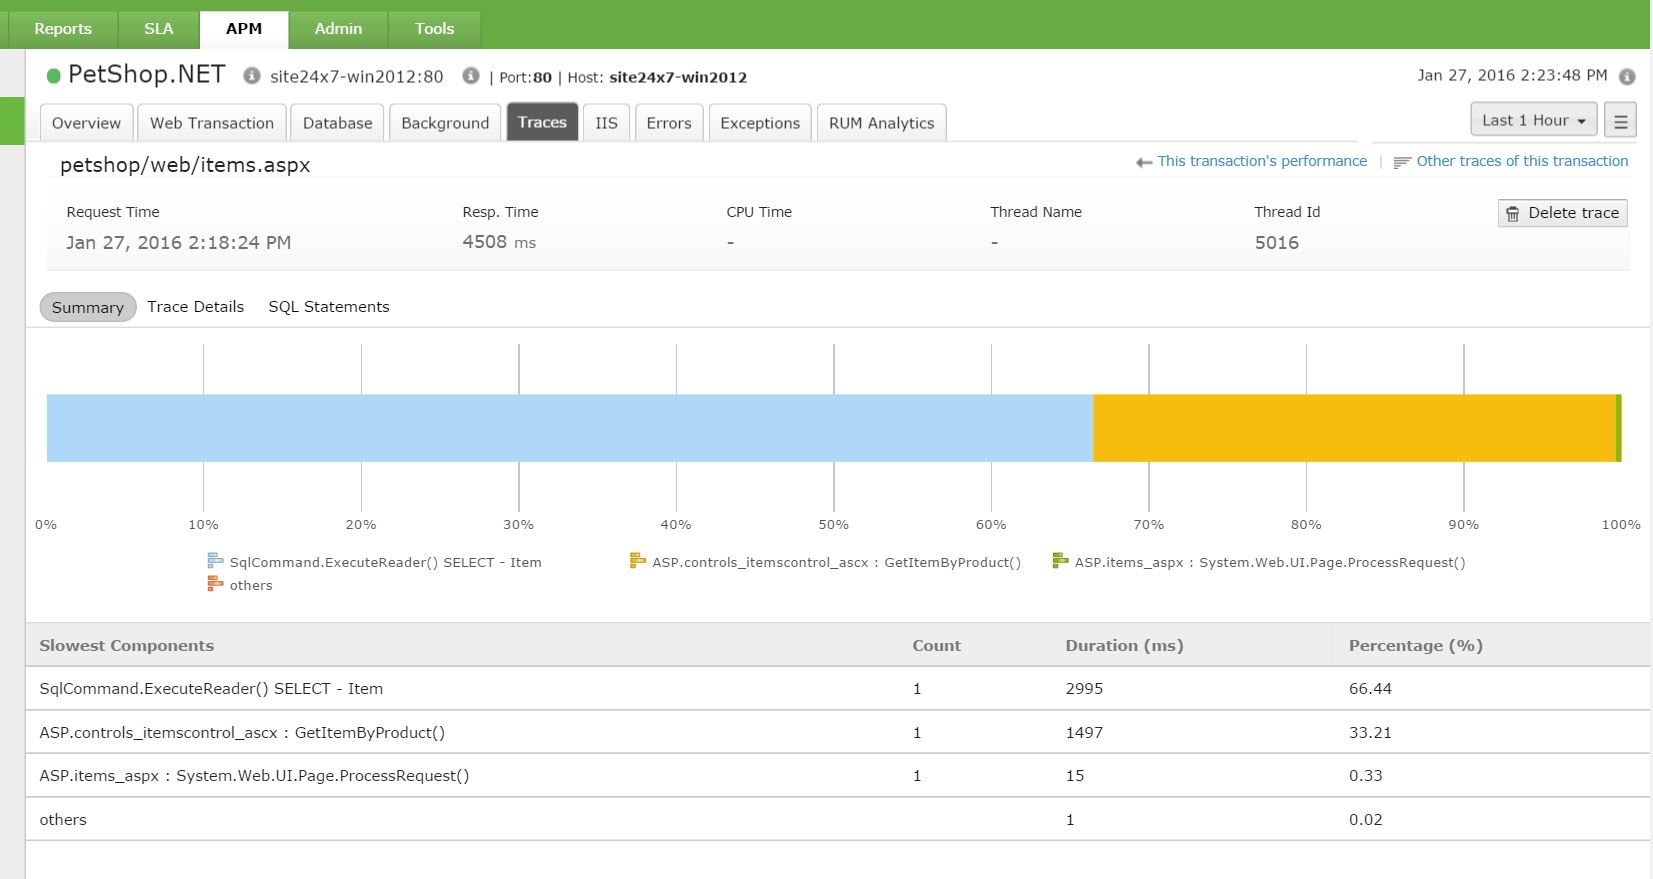Click response time 4508 ms value

499,242
